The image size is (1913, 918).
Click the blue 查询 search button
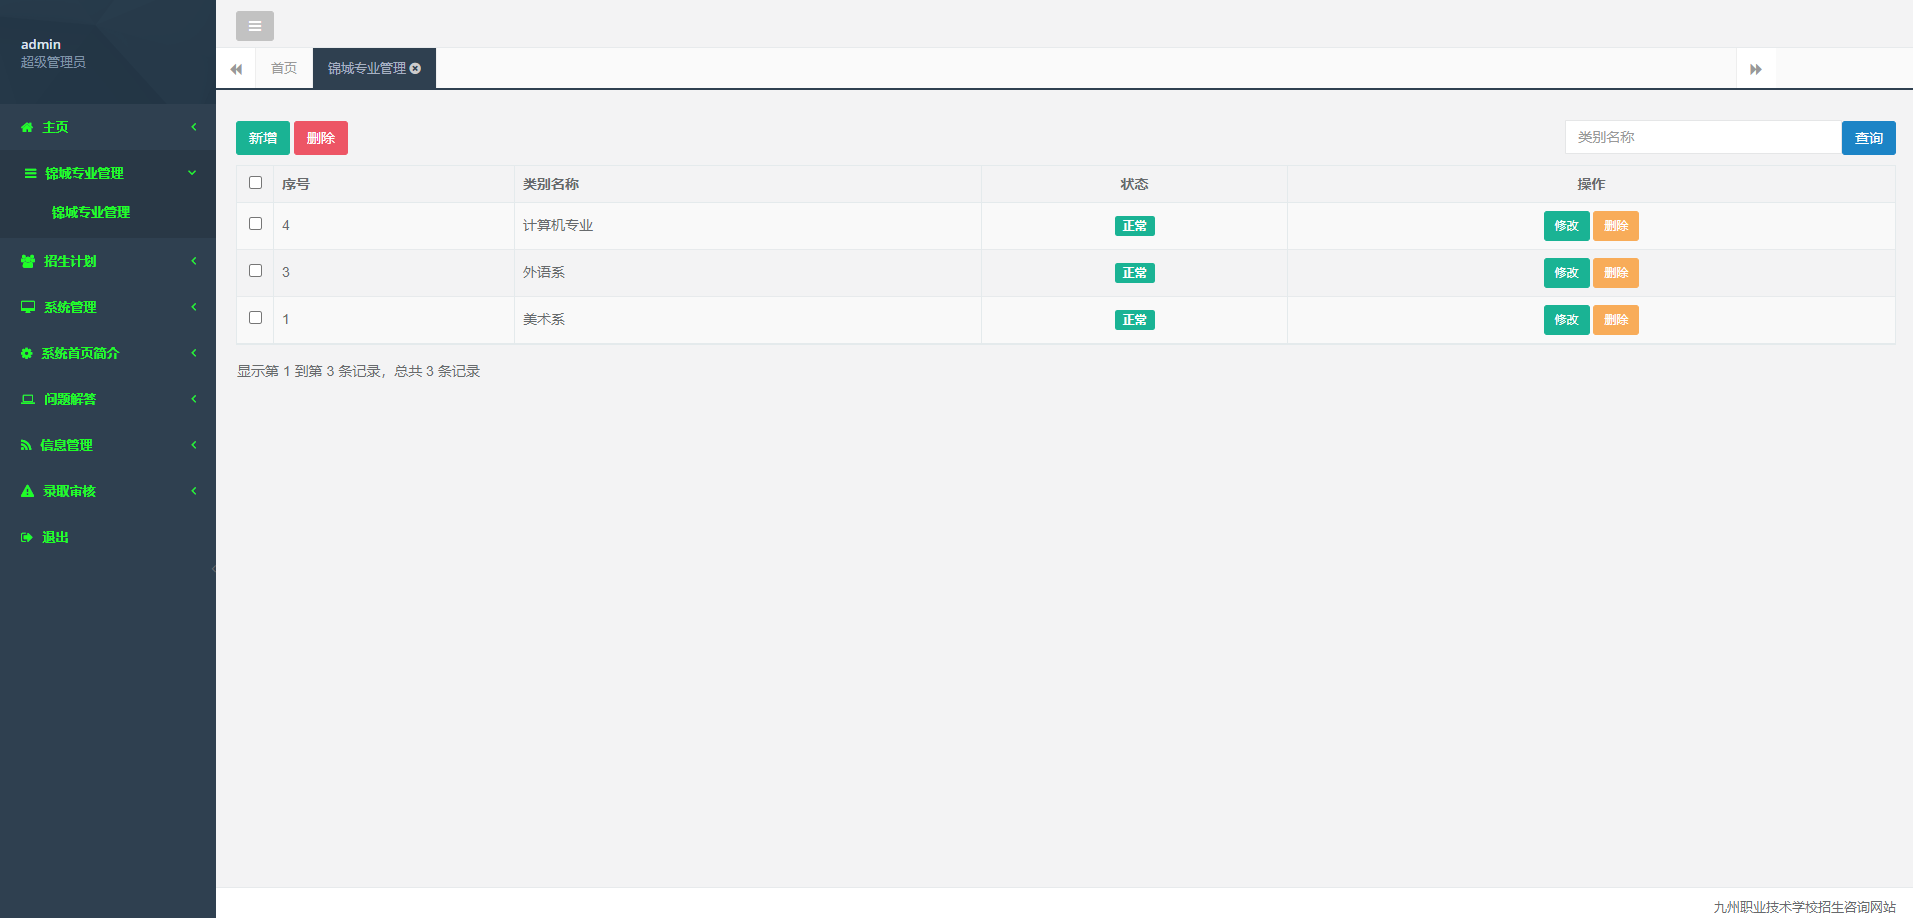click(x=1868, y=138)
